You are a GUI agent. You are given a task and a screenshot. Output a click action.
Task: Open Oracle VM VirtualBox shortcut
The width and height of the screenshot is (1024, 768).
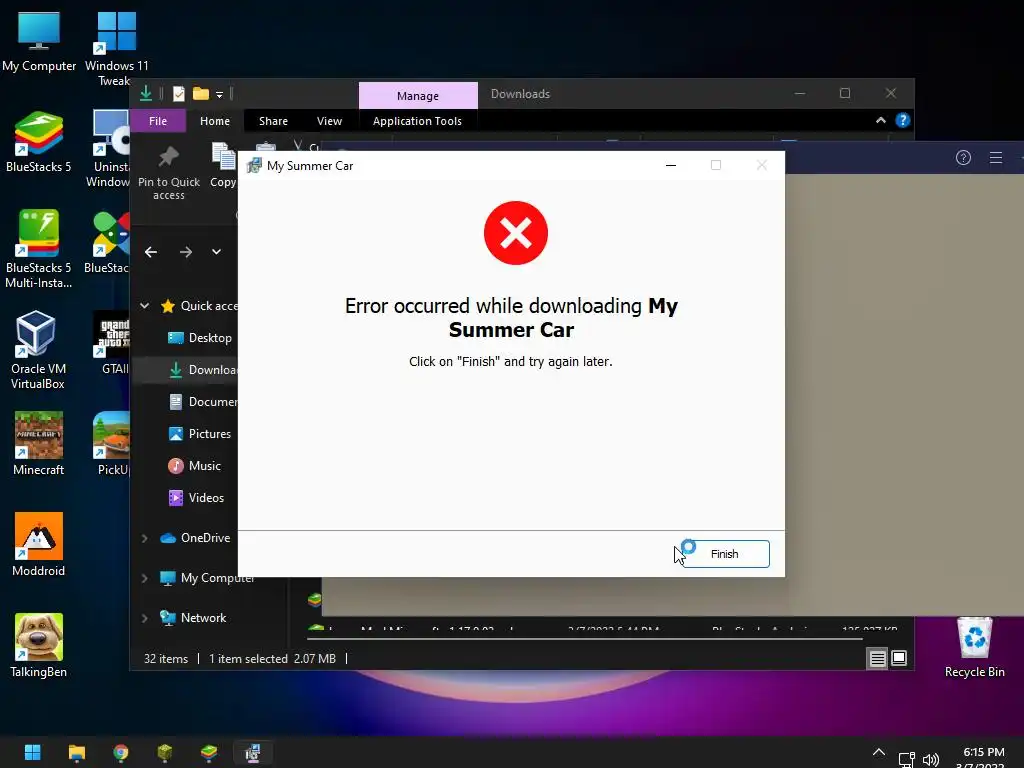pos(37,351)
